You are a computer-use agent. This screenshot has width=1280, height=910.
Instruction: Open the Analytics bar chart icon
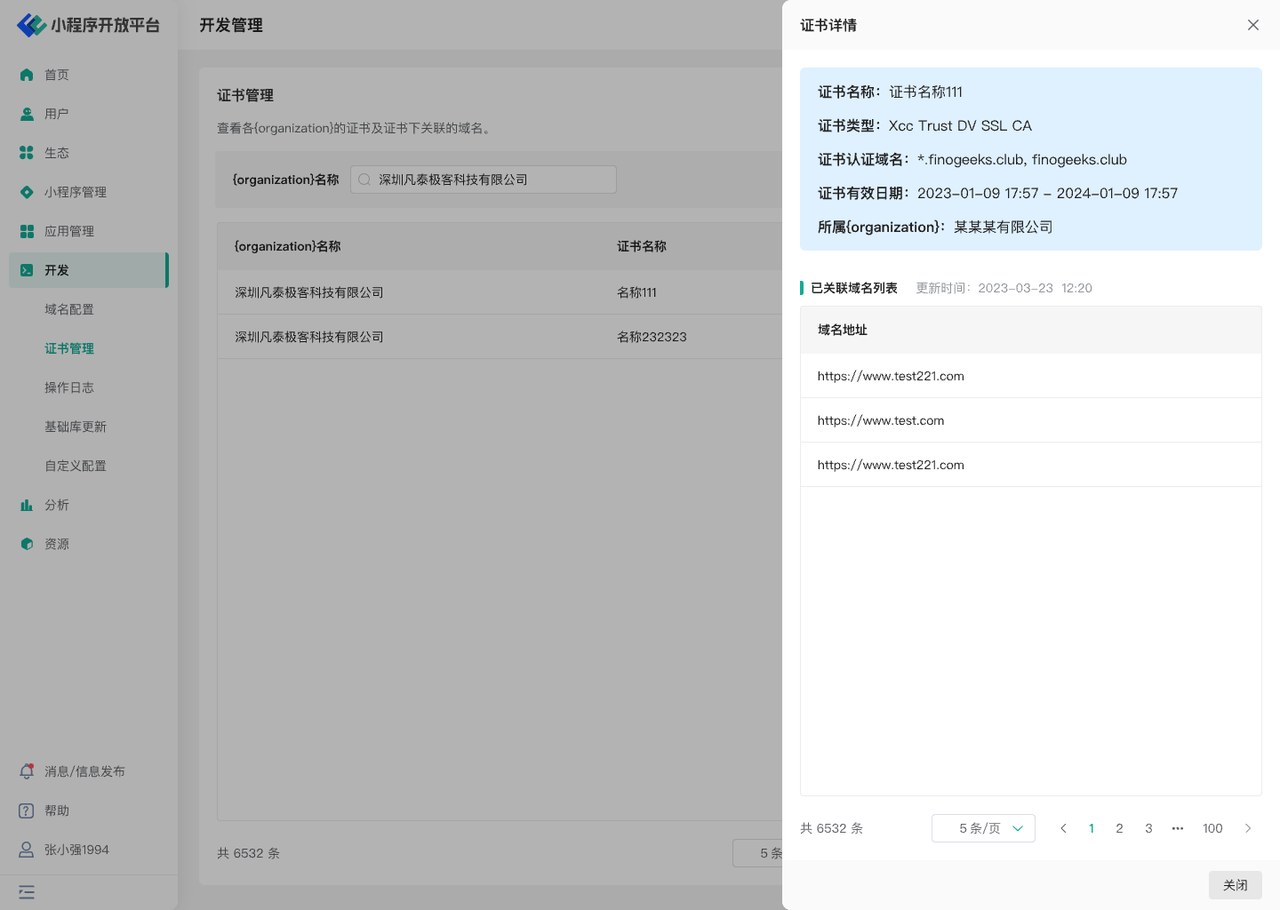tap(27, 505)
